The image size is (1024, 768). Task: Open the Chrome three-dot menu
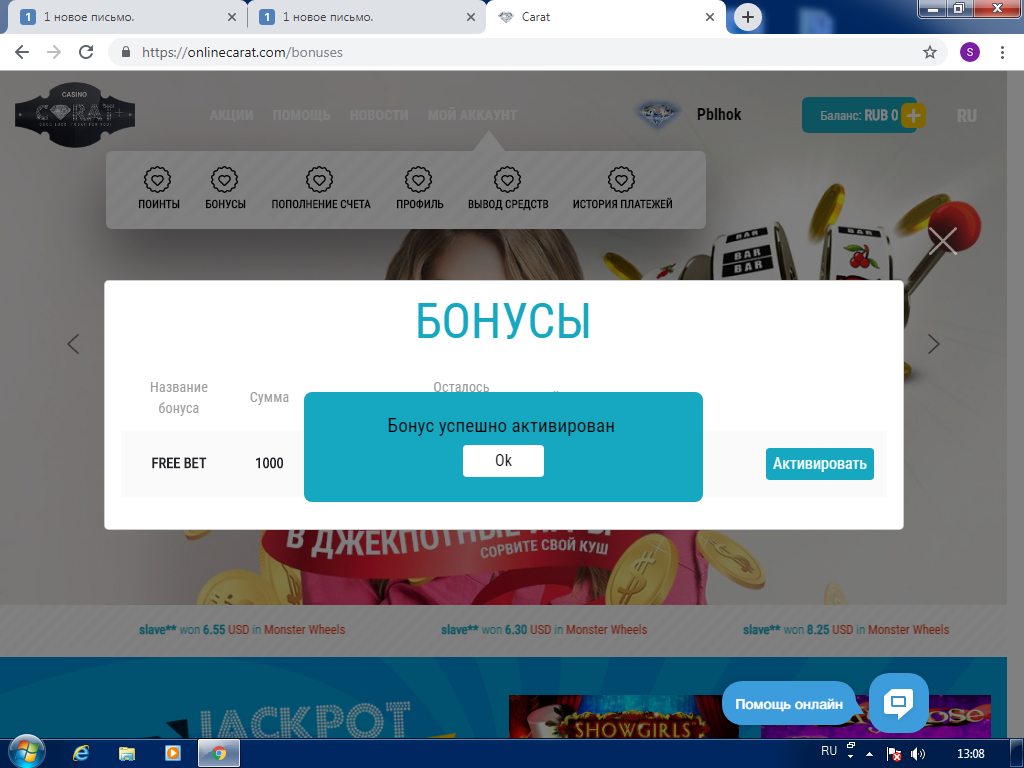1002,52
